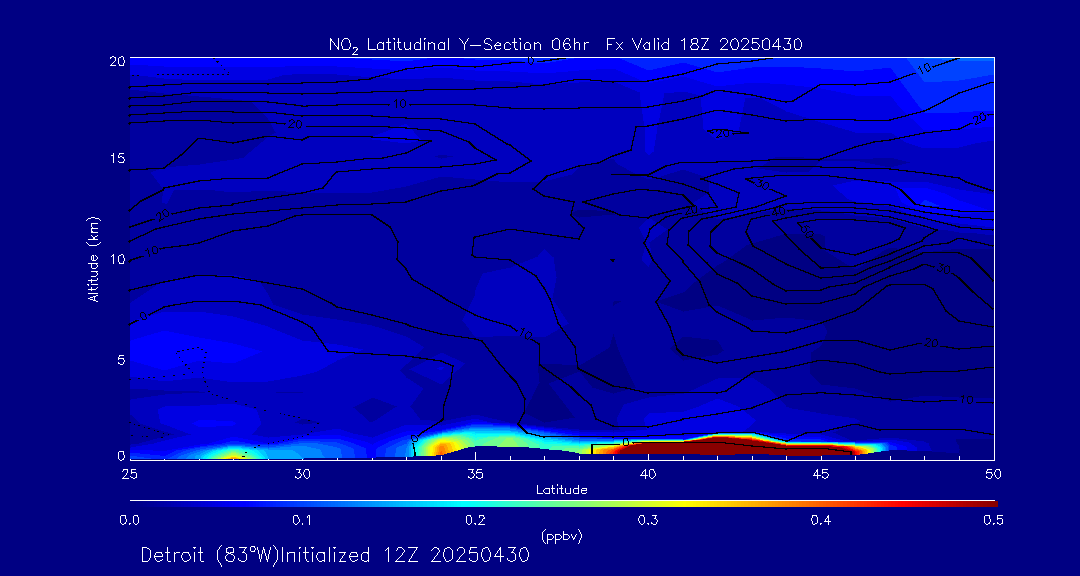Click the latitude axis tick label 35

(475, 474)
